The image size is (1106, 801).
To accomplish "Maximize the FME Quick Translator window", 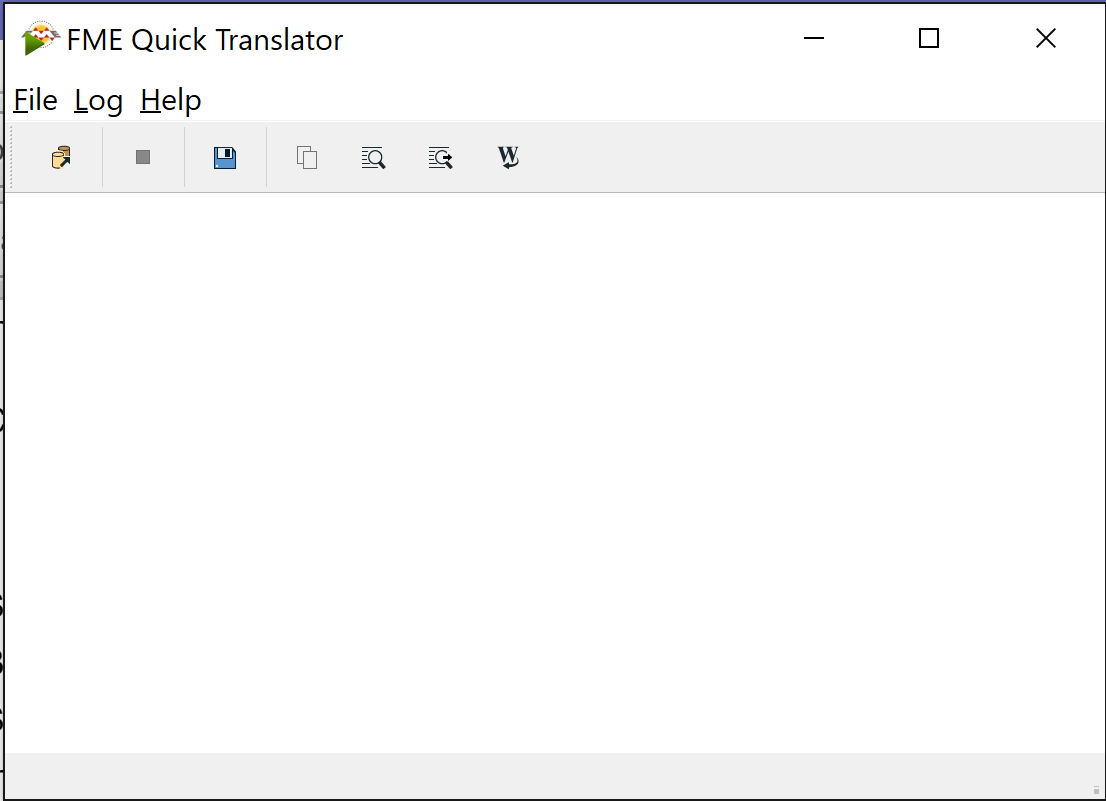I will coord(929,39).
